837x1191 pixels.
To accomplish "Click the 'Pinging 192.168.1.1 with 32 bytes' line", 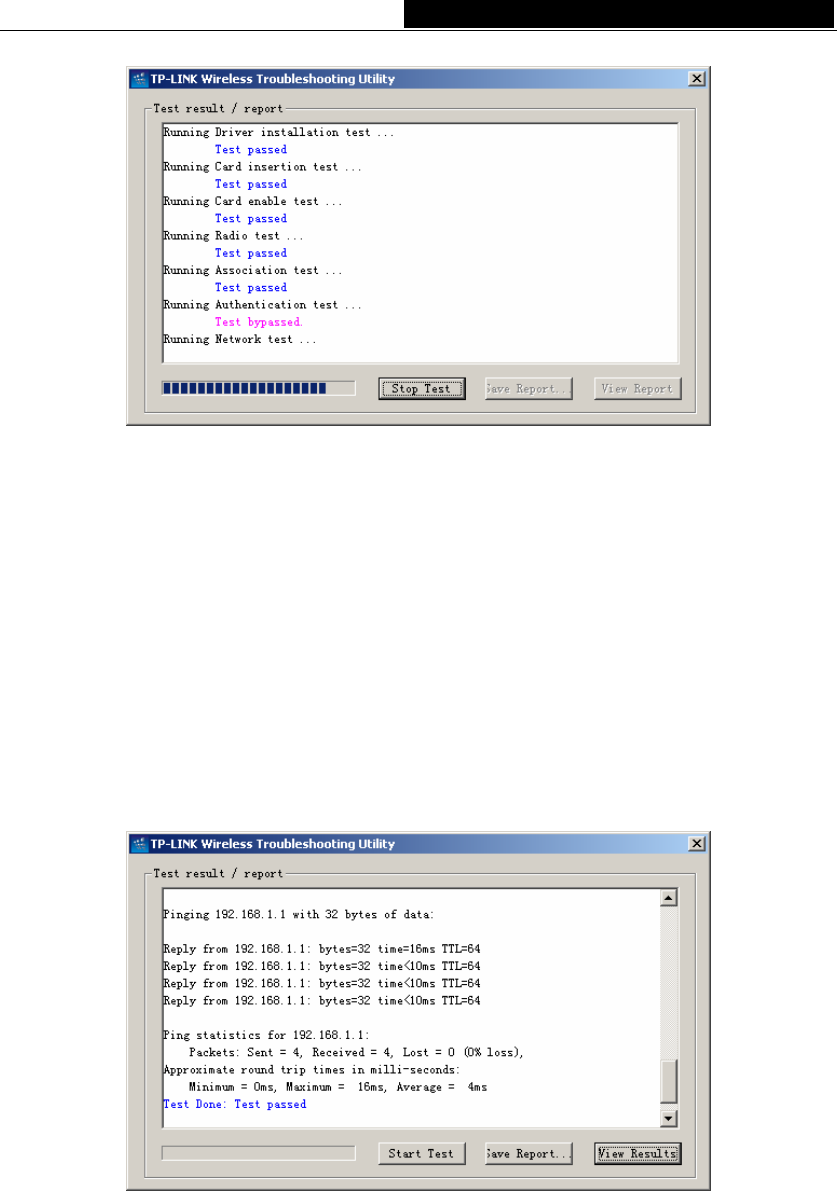I will coord(298,915).
